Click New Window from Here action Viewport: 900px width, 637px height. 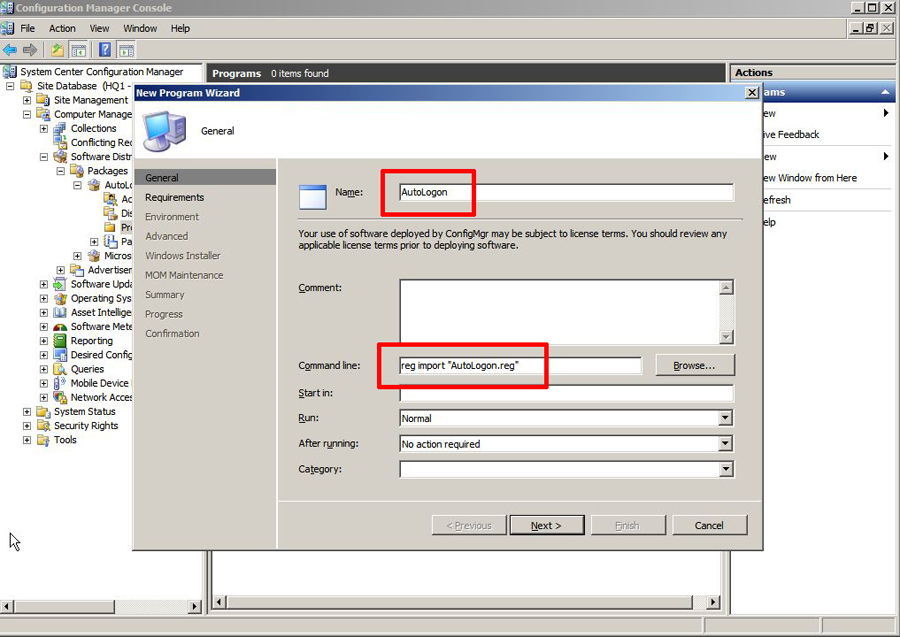click(810, 178)
